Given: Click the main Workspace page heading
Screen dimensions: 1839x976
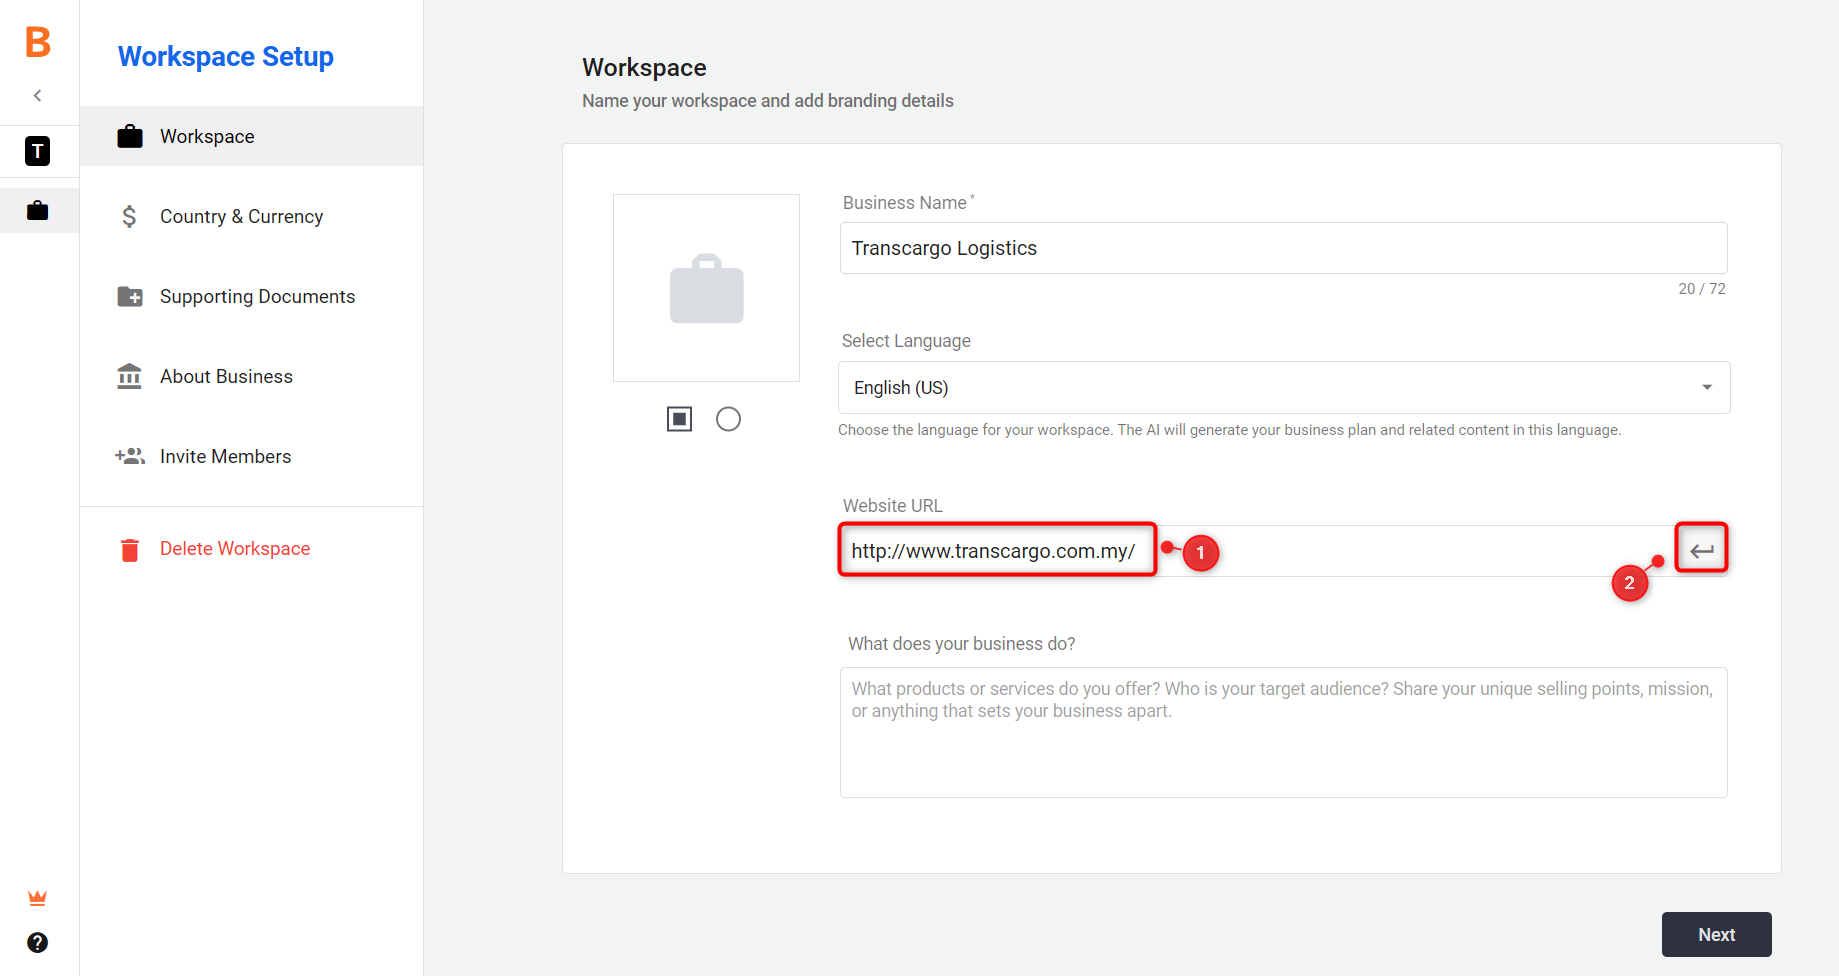Looking at the screenshot, I should [x=645, y=68].
